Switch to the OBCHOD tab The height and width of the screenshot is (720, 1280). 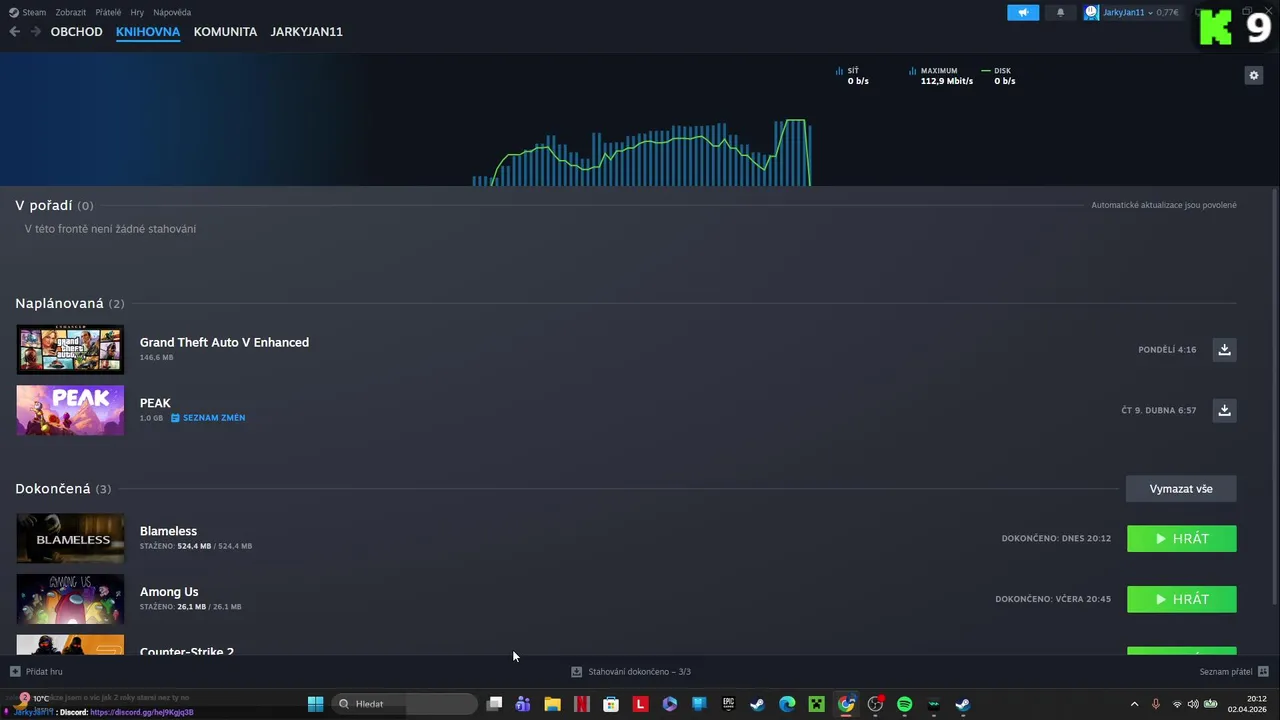point(77,32)
